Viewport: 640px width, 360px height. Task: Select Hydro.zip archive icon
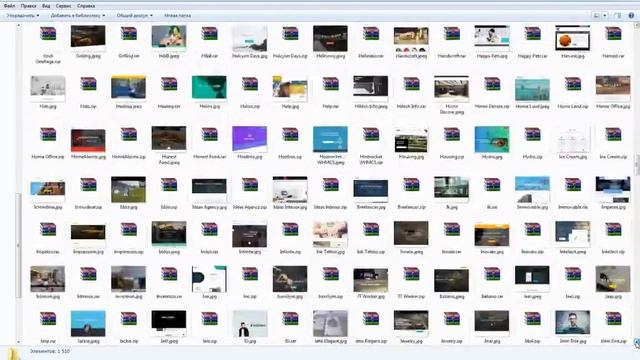tap(532, 135)
